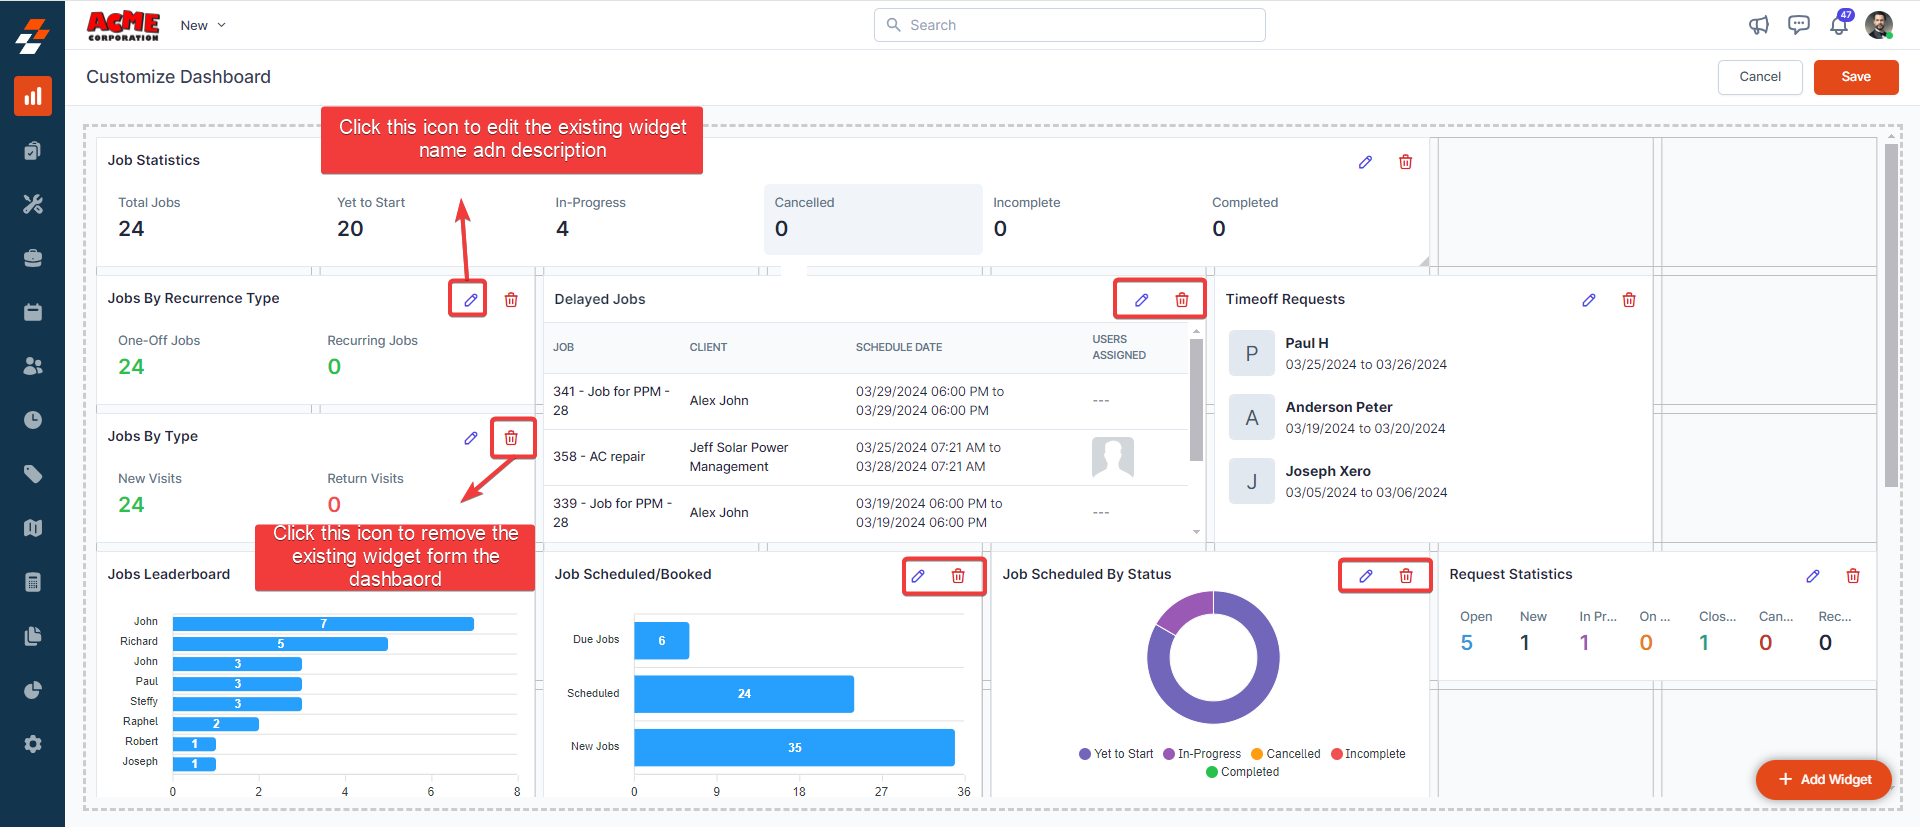This screenshot has width=1920, height=827.
Task: Expand the New dropdown in header
Action: [x=203, y=25]
